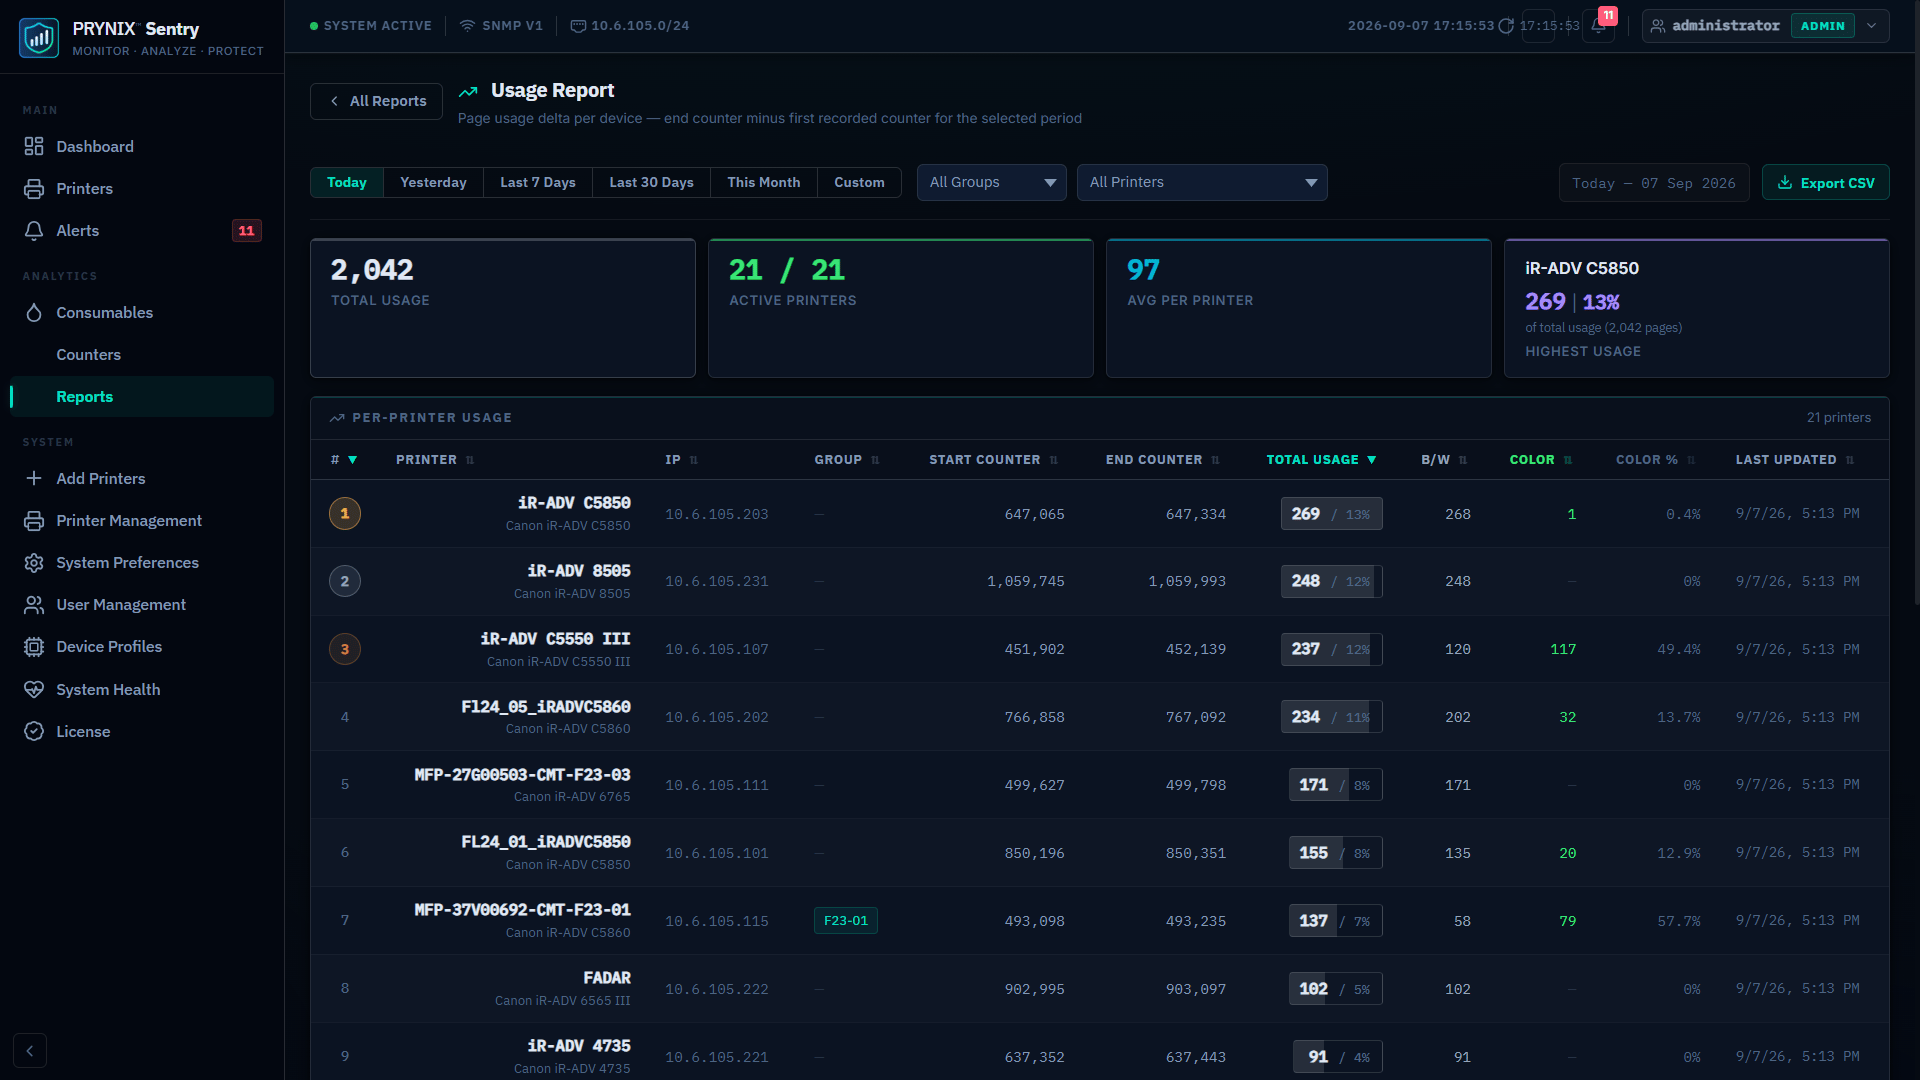Open the All Printers dropdown
The height and width of the screenshot is (1080, 1920).
pyautogui.click(x=1202, y=183)
